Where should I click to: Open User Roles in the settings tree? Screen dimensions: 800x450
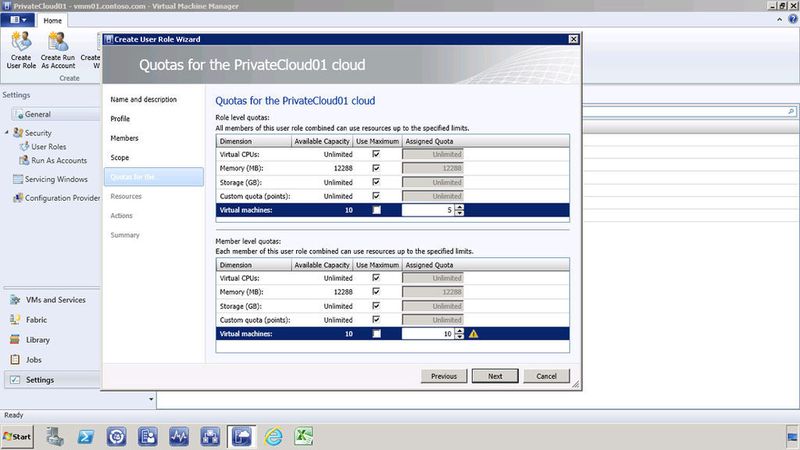point(48,146)
